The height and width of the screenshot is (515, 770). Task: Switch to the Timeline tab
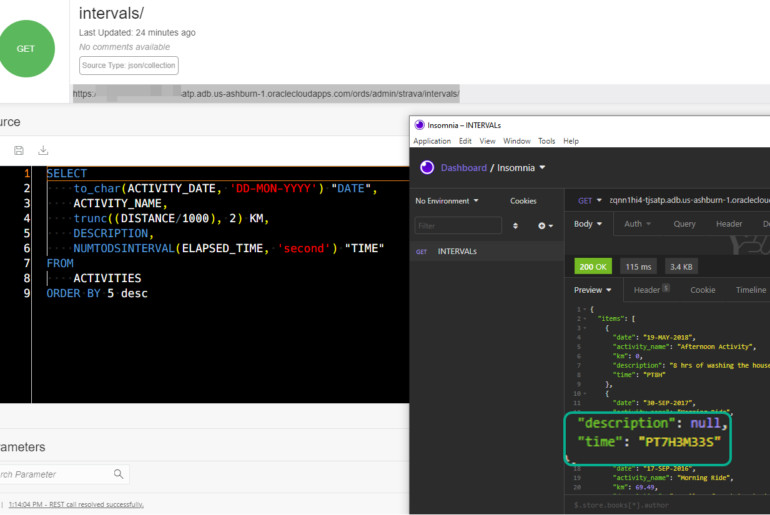750,290
